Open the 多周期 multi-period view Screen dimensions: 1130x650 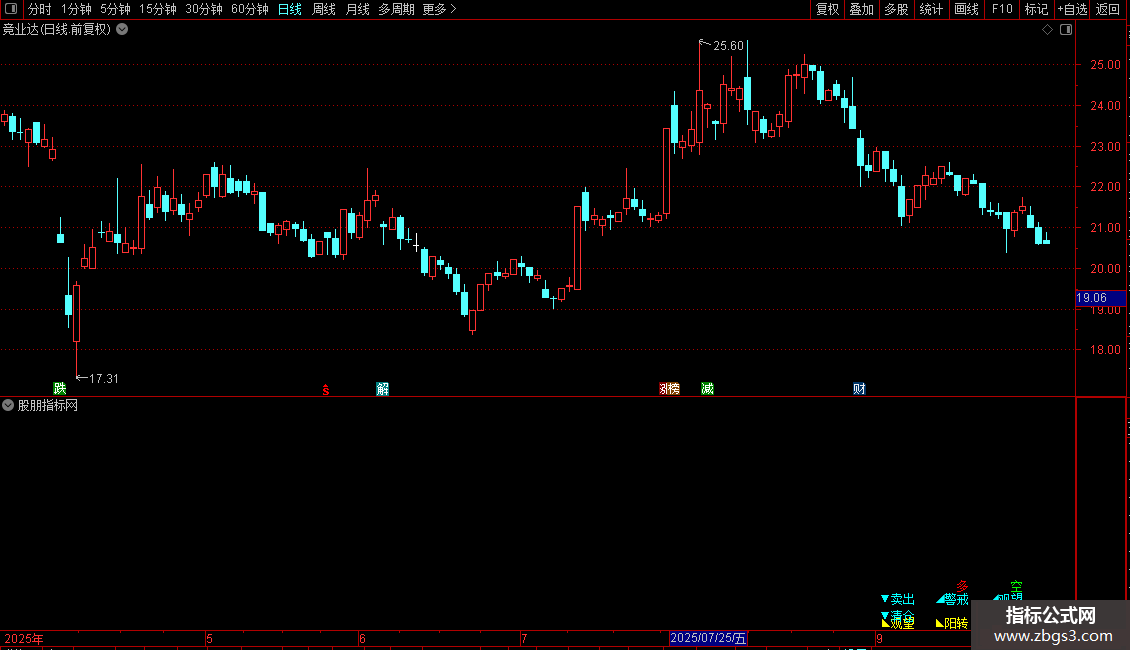click(396, 9)
